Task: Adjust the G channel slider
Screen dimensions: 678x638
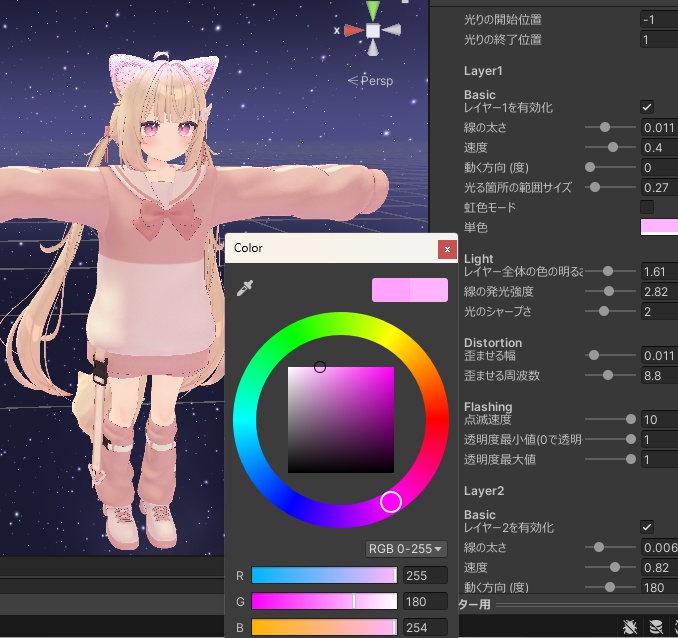Action: 324,601
